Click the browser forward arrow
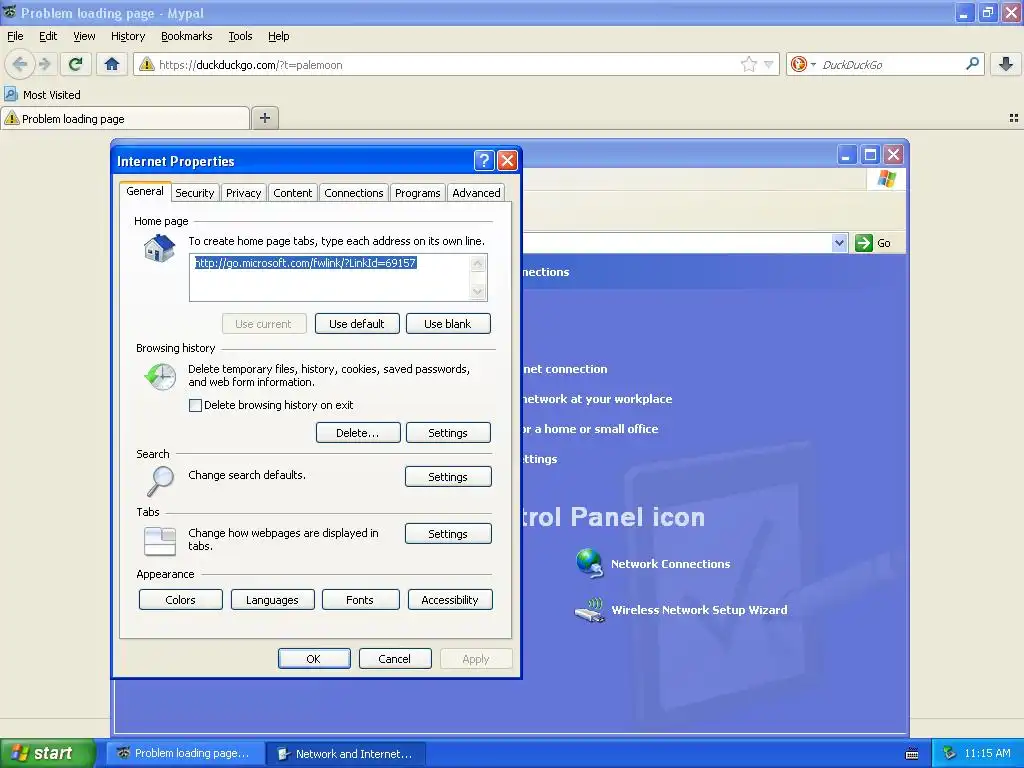Image resolution: width=1024 pixels, height=768 pixels. (44, 64)
